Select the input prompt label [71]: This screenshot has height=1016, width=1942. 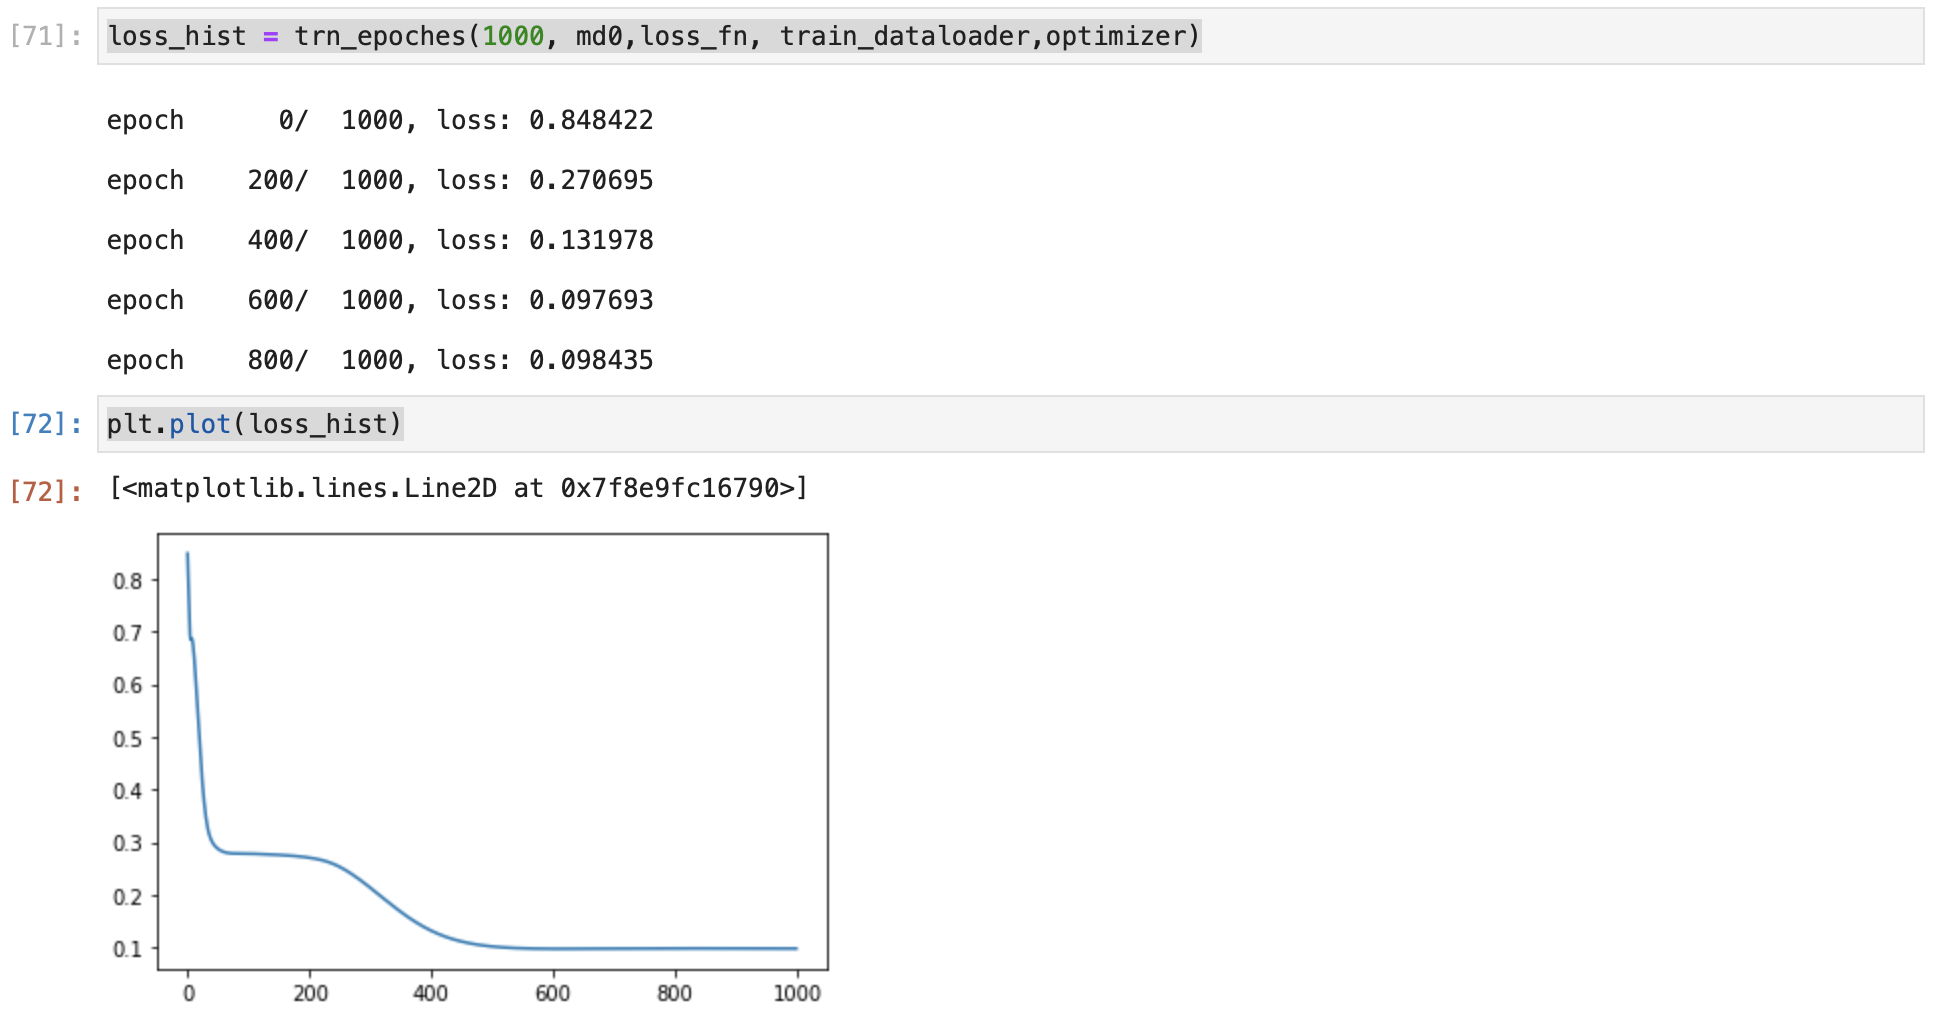[46, 37]
